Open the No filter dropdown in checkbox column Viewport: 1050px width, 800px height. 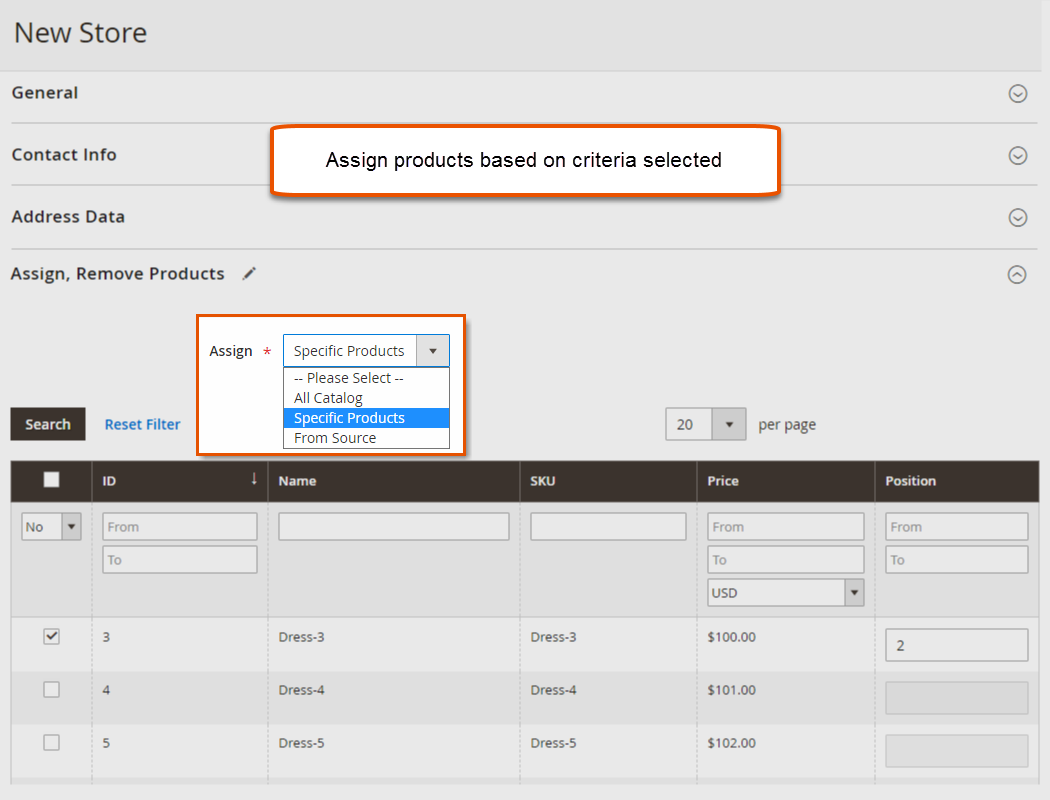pos(52,527)
